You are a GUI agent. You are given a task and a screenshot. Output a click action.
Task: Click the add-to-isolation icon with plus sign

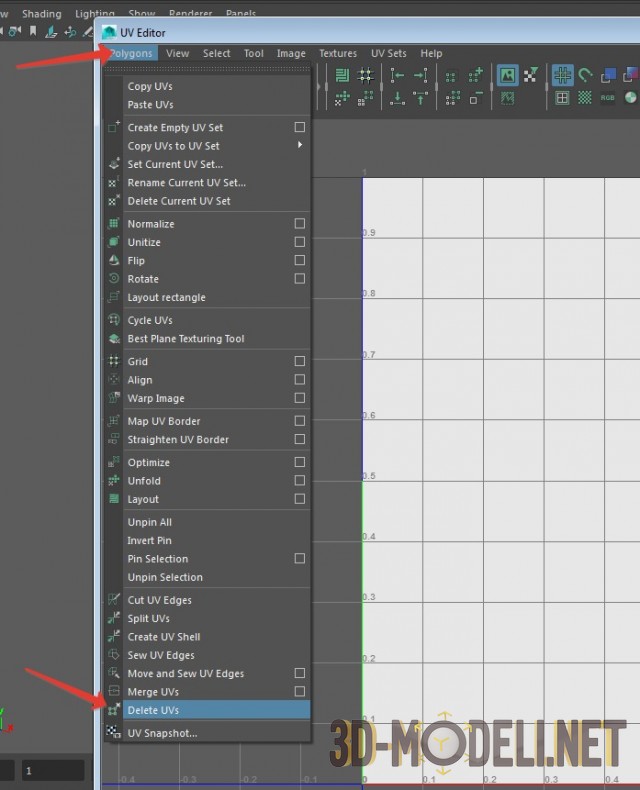tap(476, 76)
